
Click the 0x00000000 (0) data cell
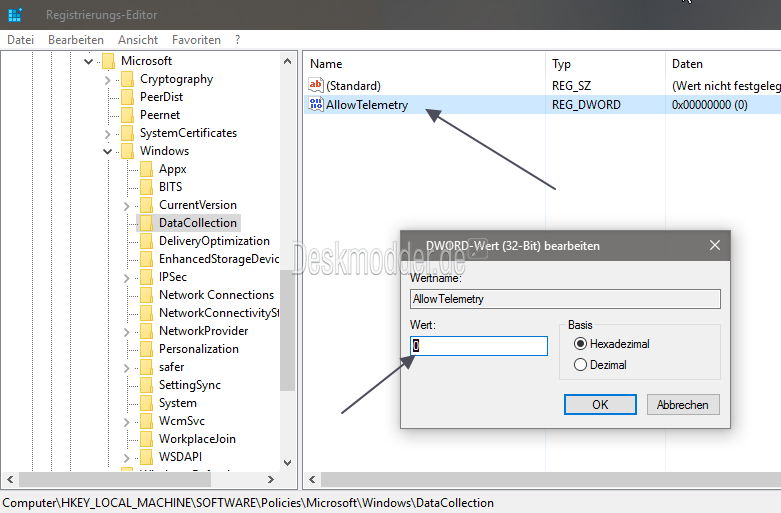[710, 105]
